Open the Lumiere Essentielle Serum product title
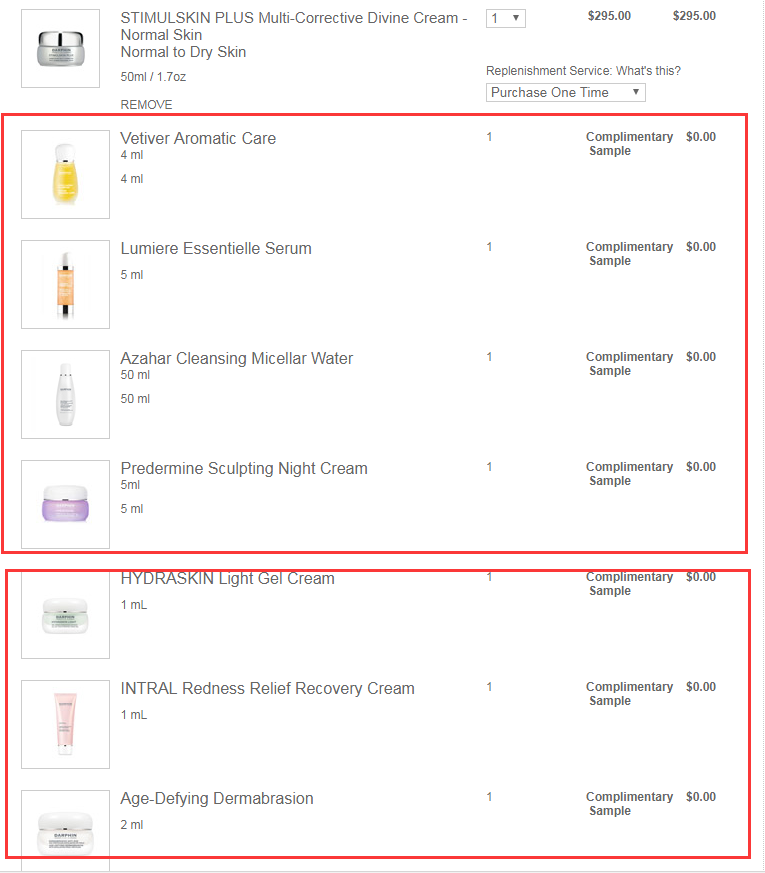 coord(216,248)
